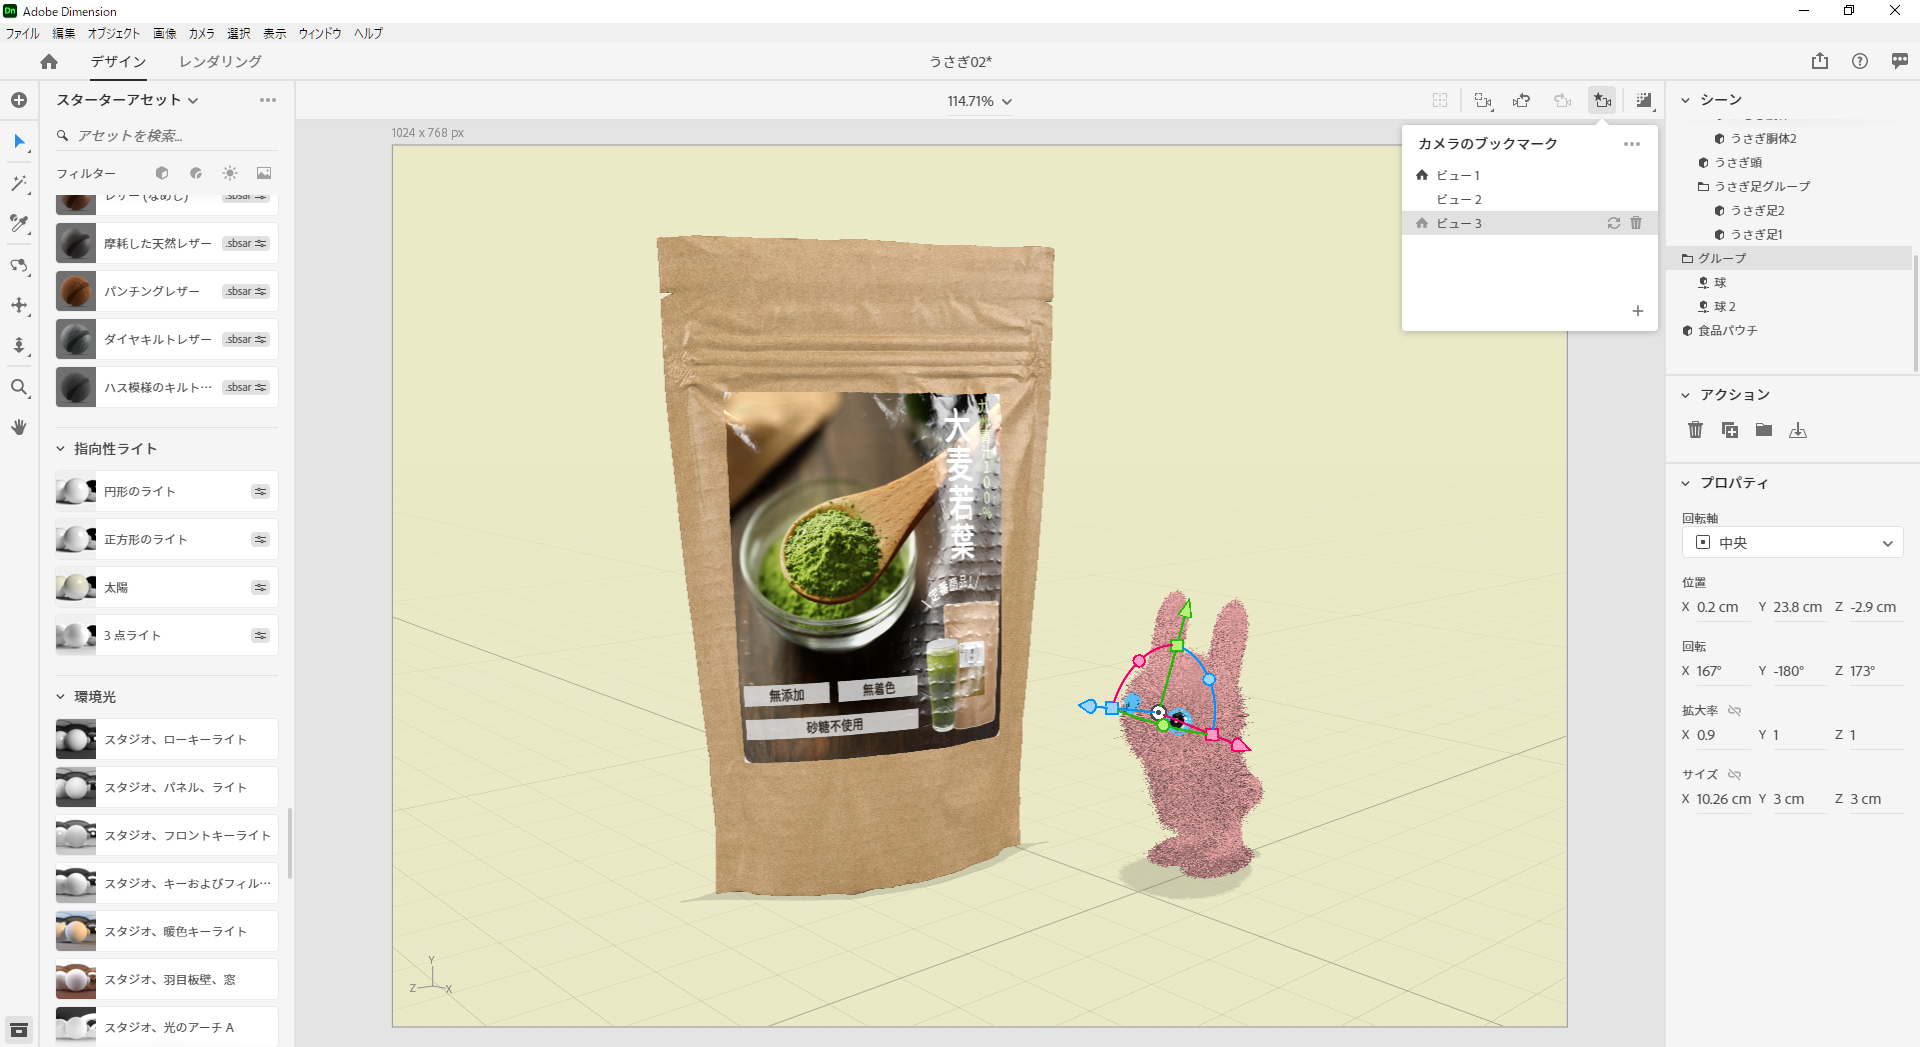Open the render preview toggle icon
This screenshot has width=1920, height=1047.
[1643, 101]
